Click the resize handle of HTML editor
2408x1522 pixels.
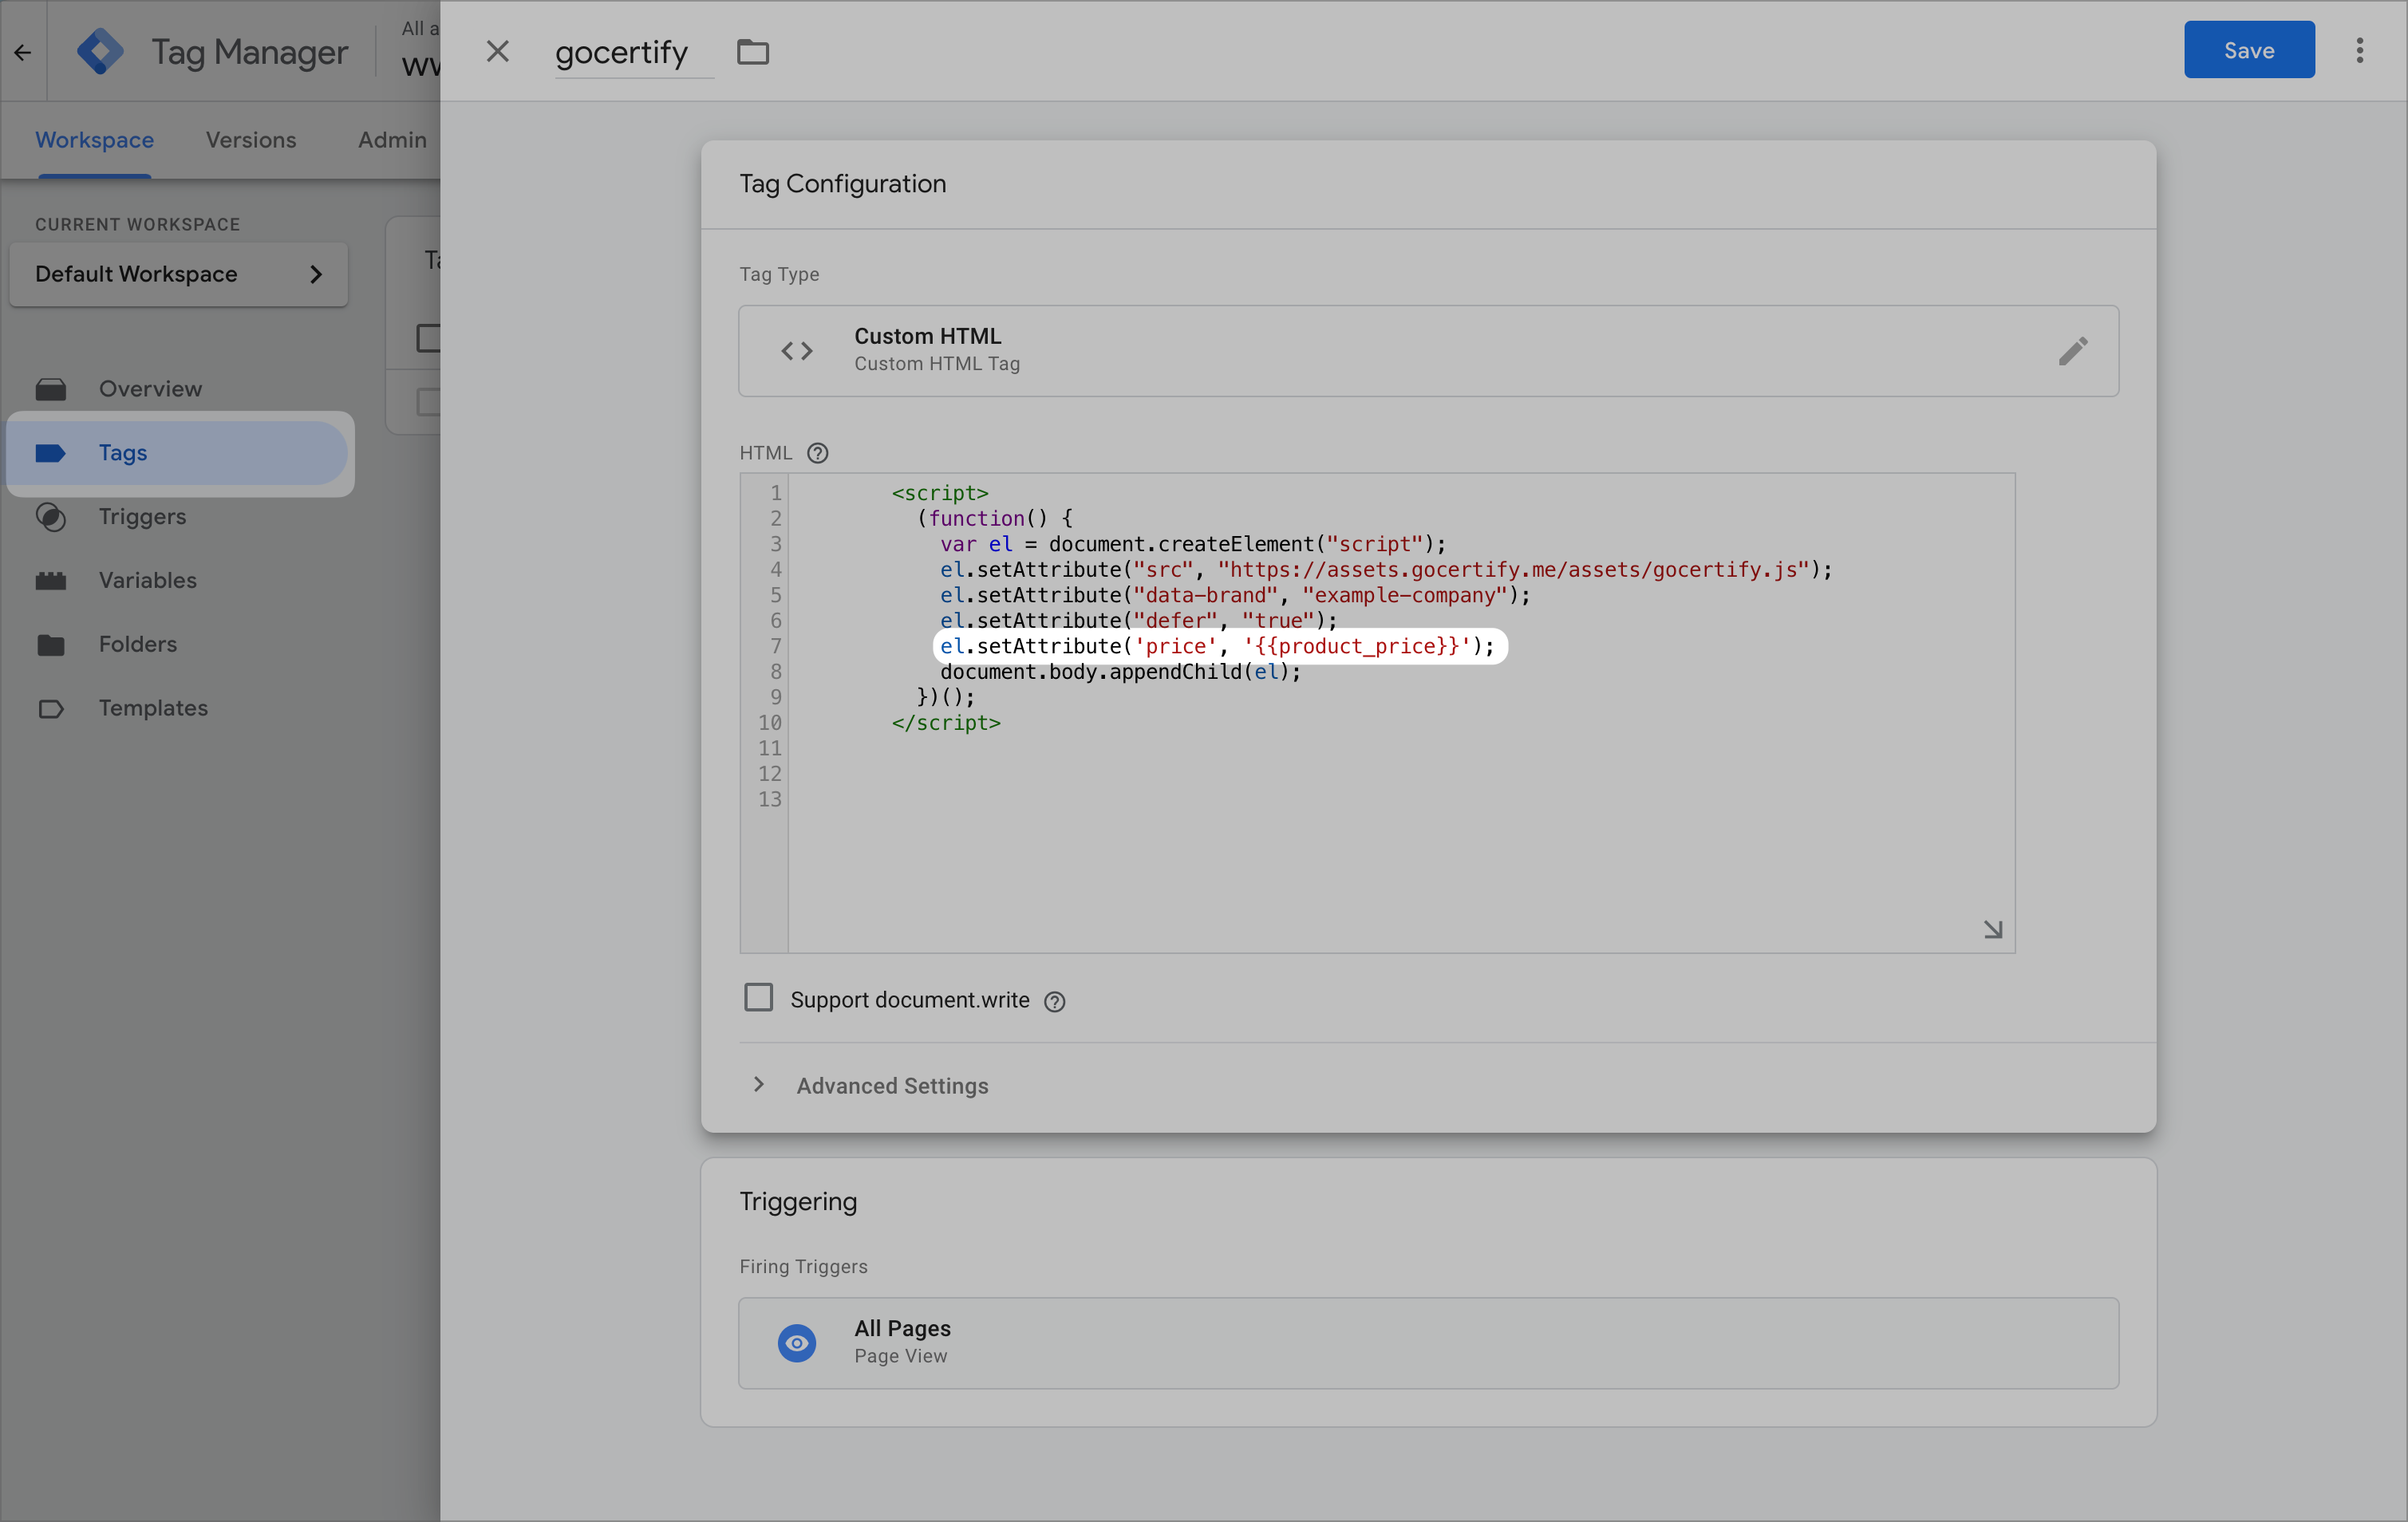[1992, 930]
